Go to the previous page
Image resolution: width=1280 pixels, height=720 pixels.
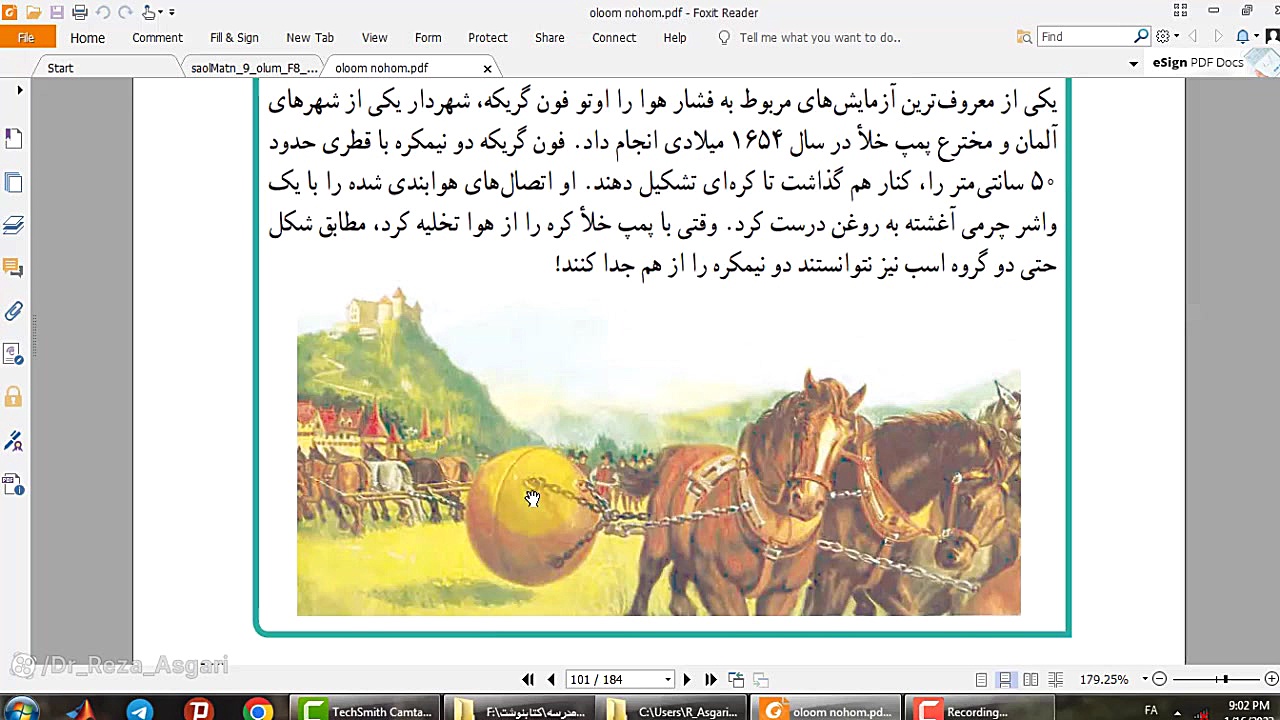tap(551, 679)
